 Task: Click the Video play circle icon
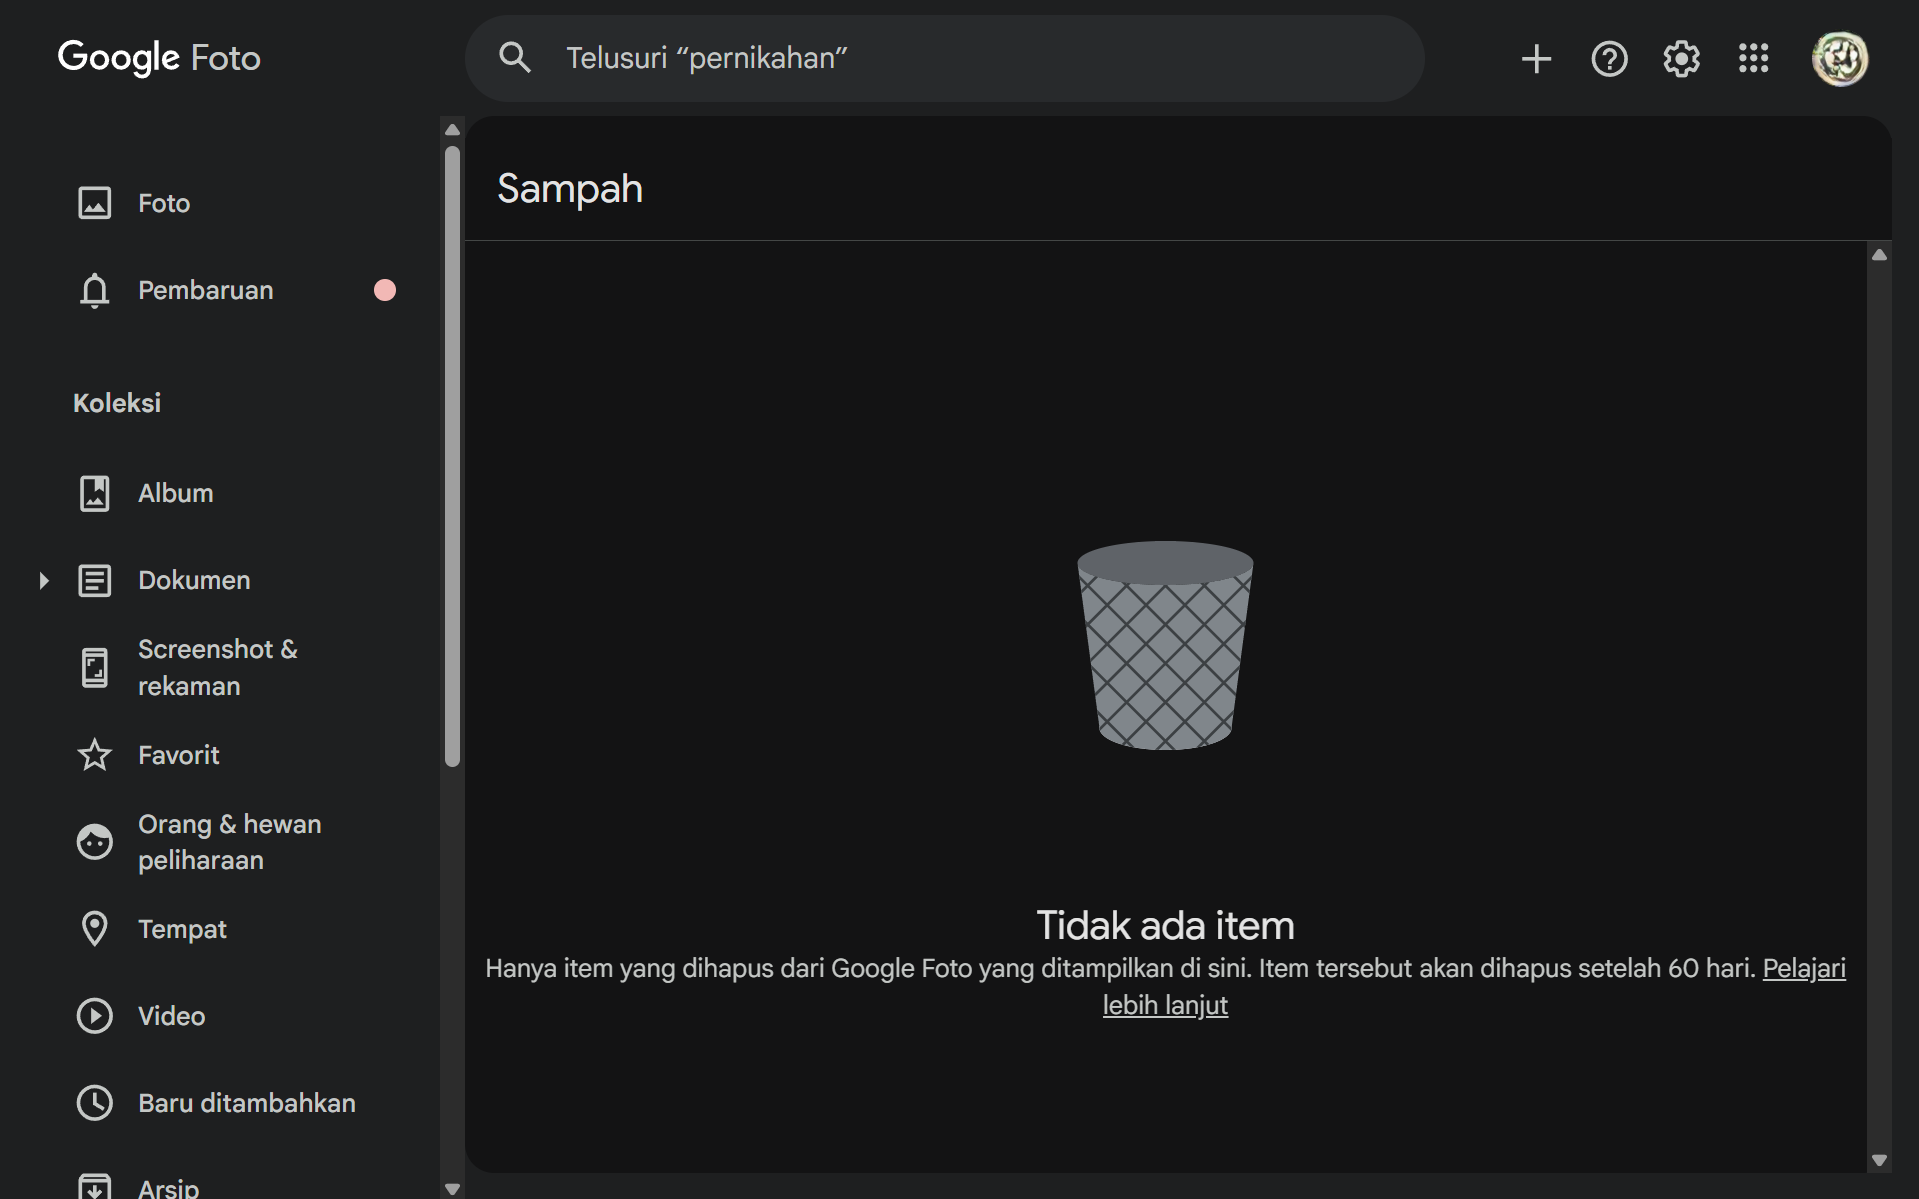tap(95, 1016)
